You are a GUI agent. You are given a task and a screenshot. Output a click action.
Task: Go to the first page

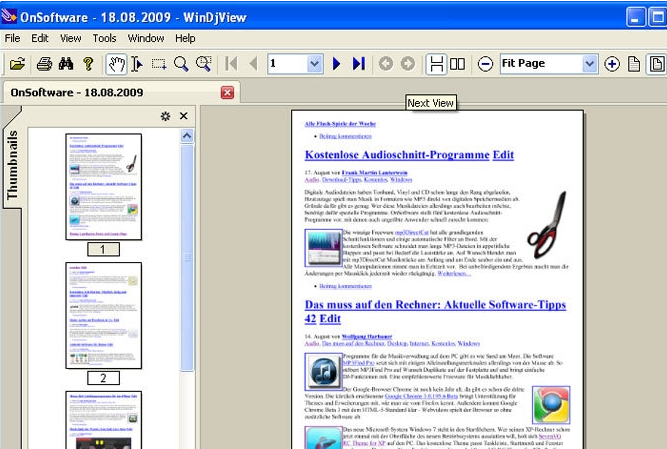[231, 64]
